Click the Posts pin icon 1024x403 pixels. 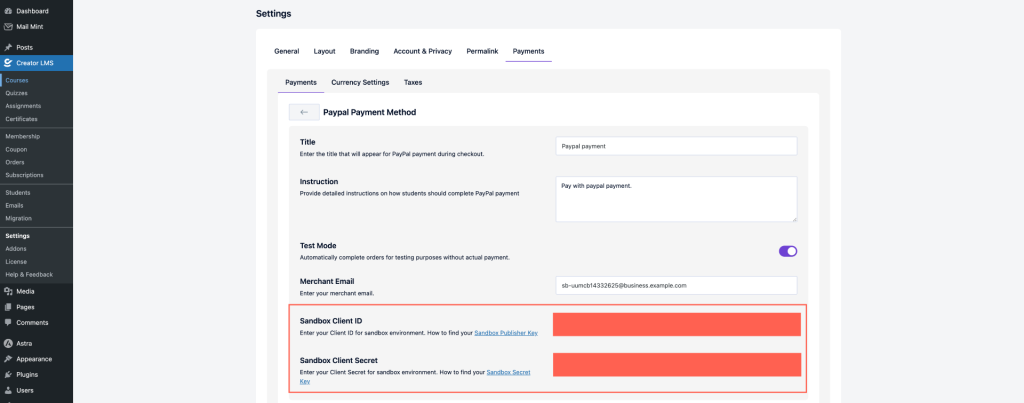[x=8, y=47]
